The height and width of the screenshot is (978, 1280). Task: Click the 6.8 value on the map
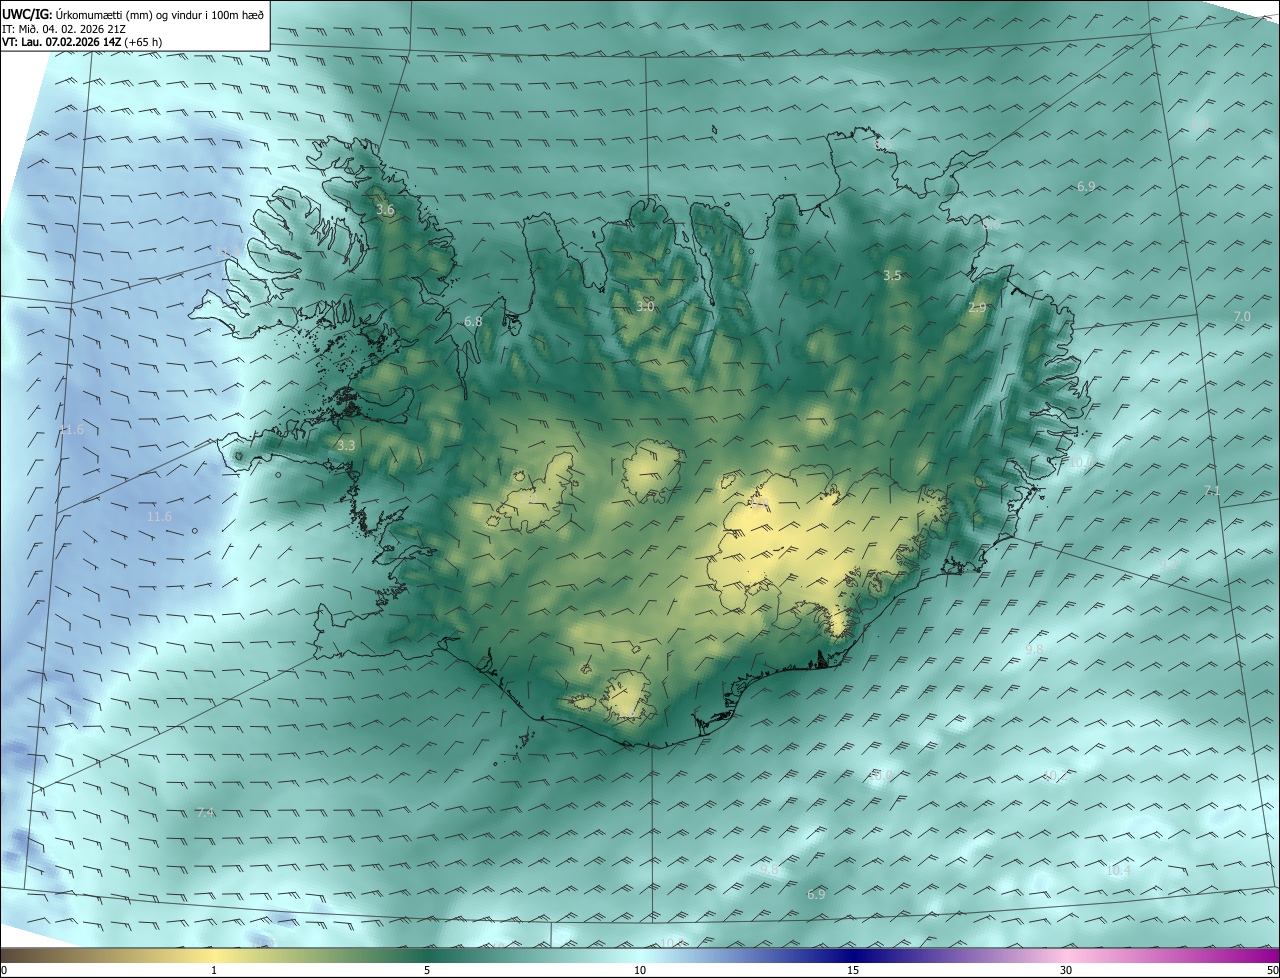pos(473,322)
